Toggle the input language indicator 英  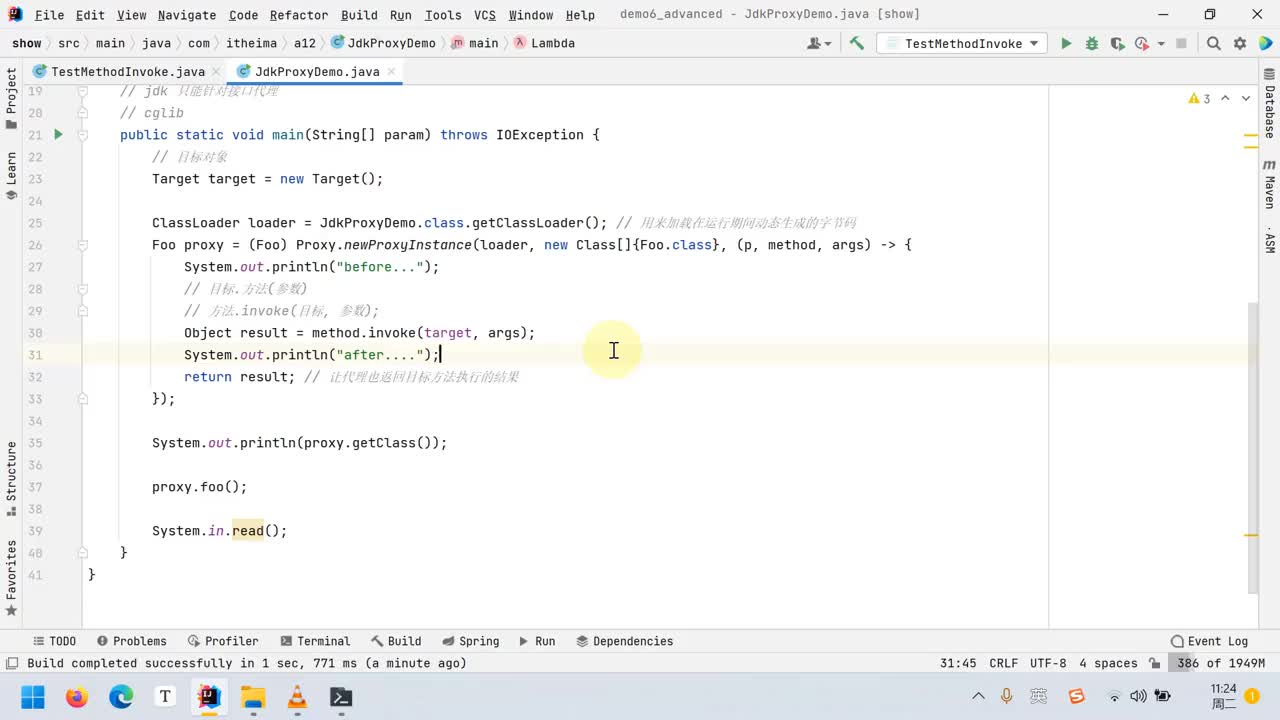click(1038, 696)
